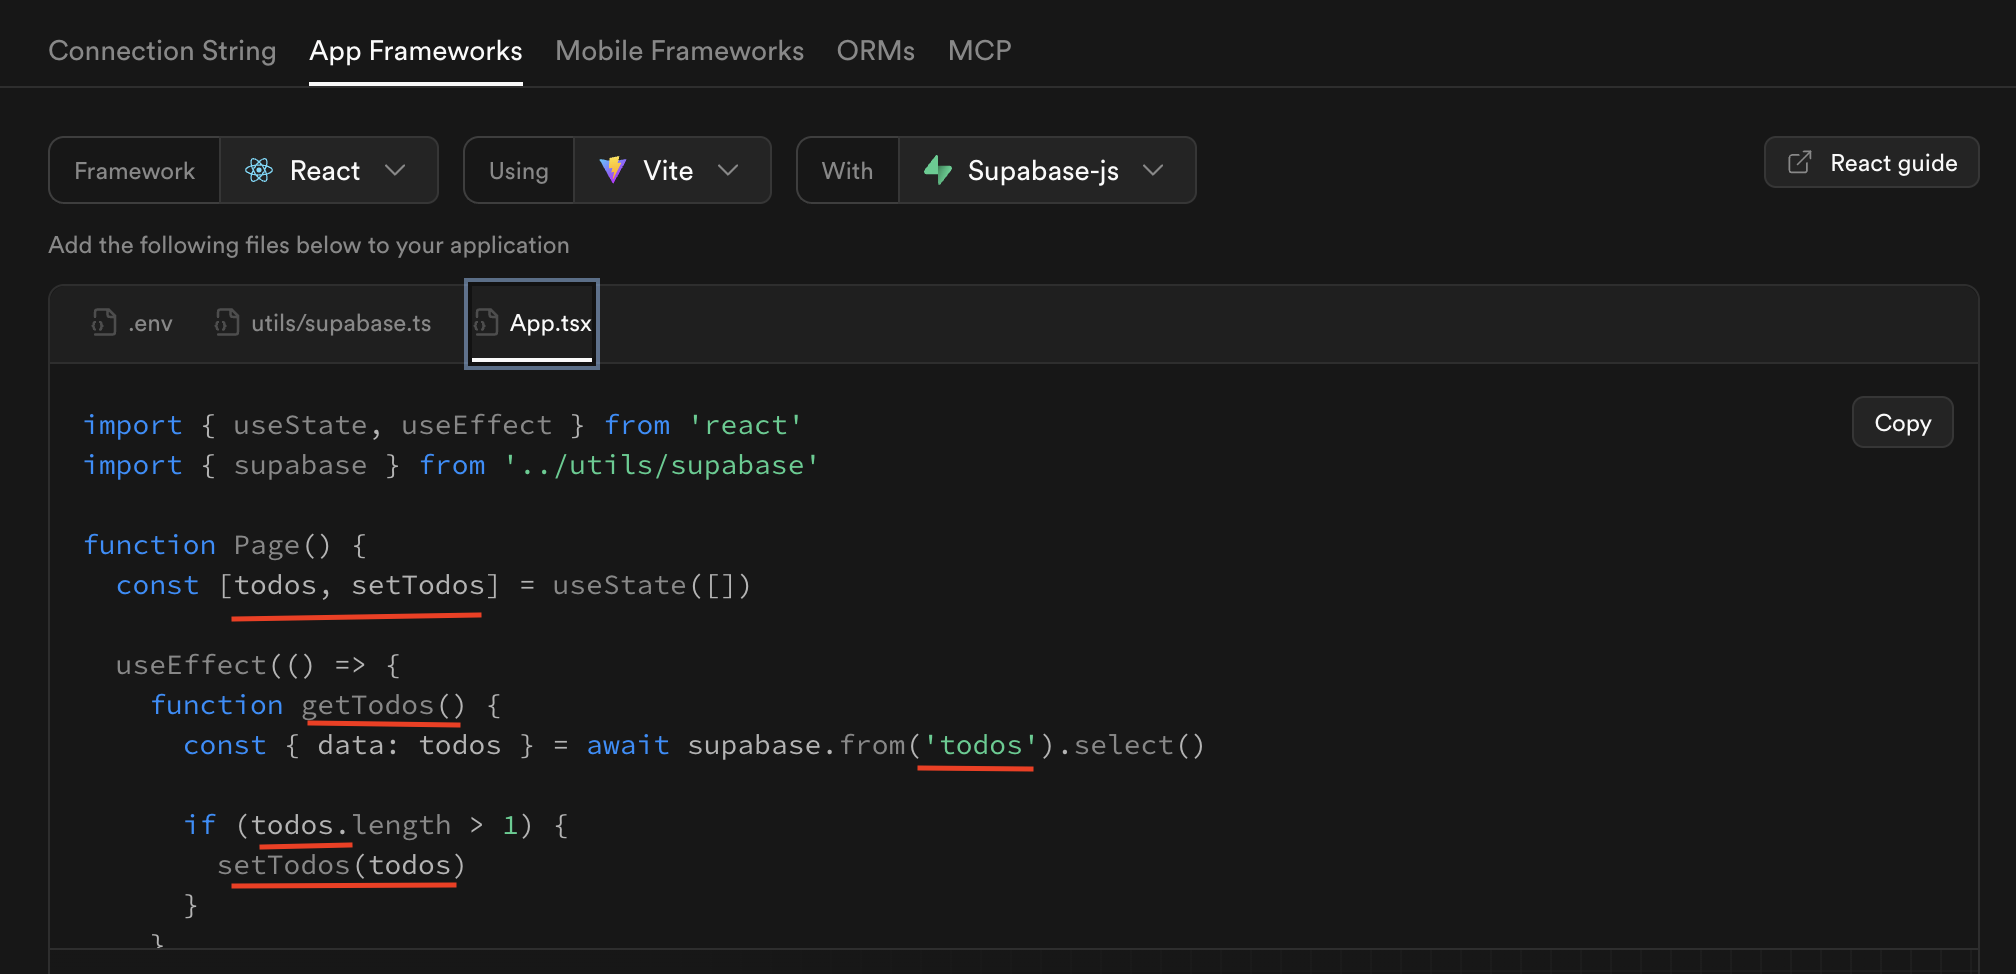Image resolution: width=2016 pixels, height=974 pixels.
Task: Open the Framework dropdown chevron next to React
Action: coord(395,170)
